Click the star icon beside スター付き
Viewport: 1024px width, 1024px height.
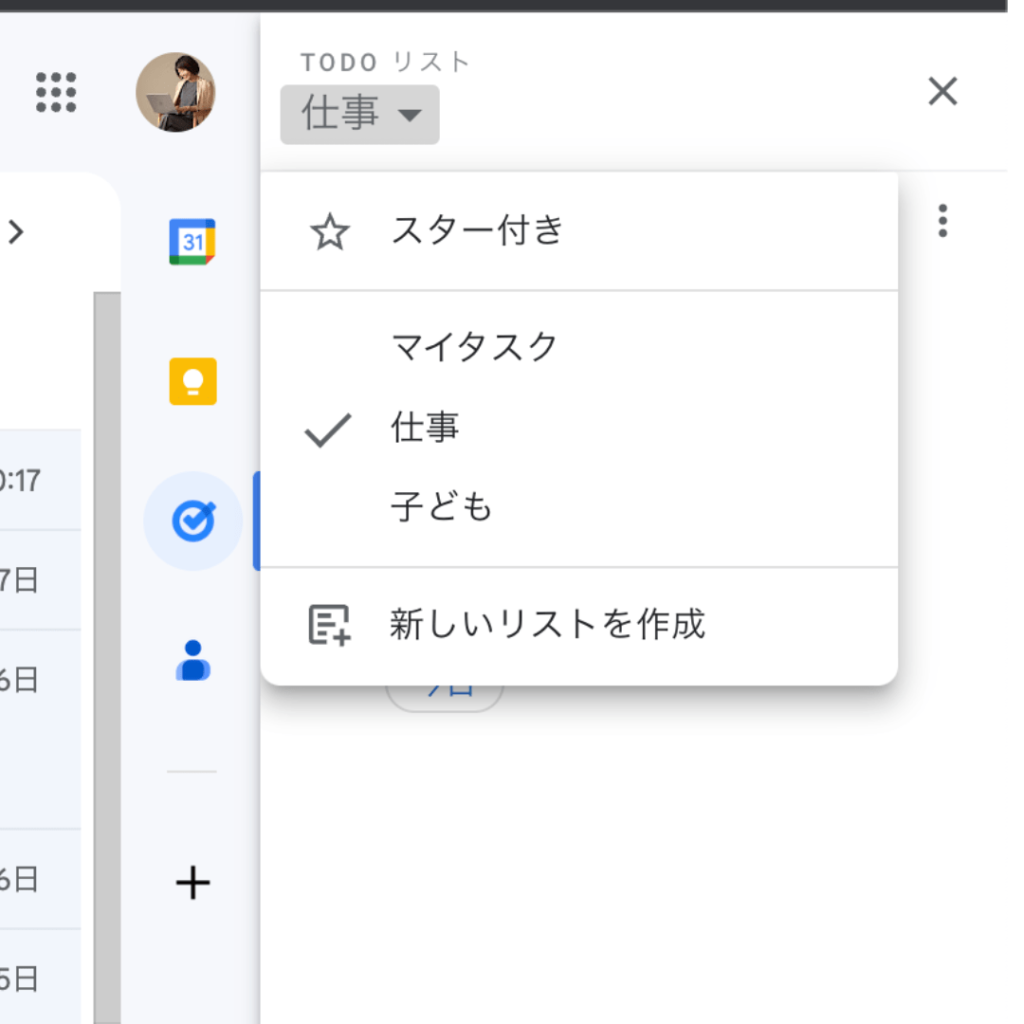(329, 232)
